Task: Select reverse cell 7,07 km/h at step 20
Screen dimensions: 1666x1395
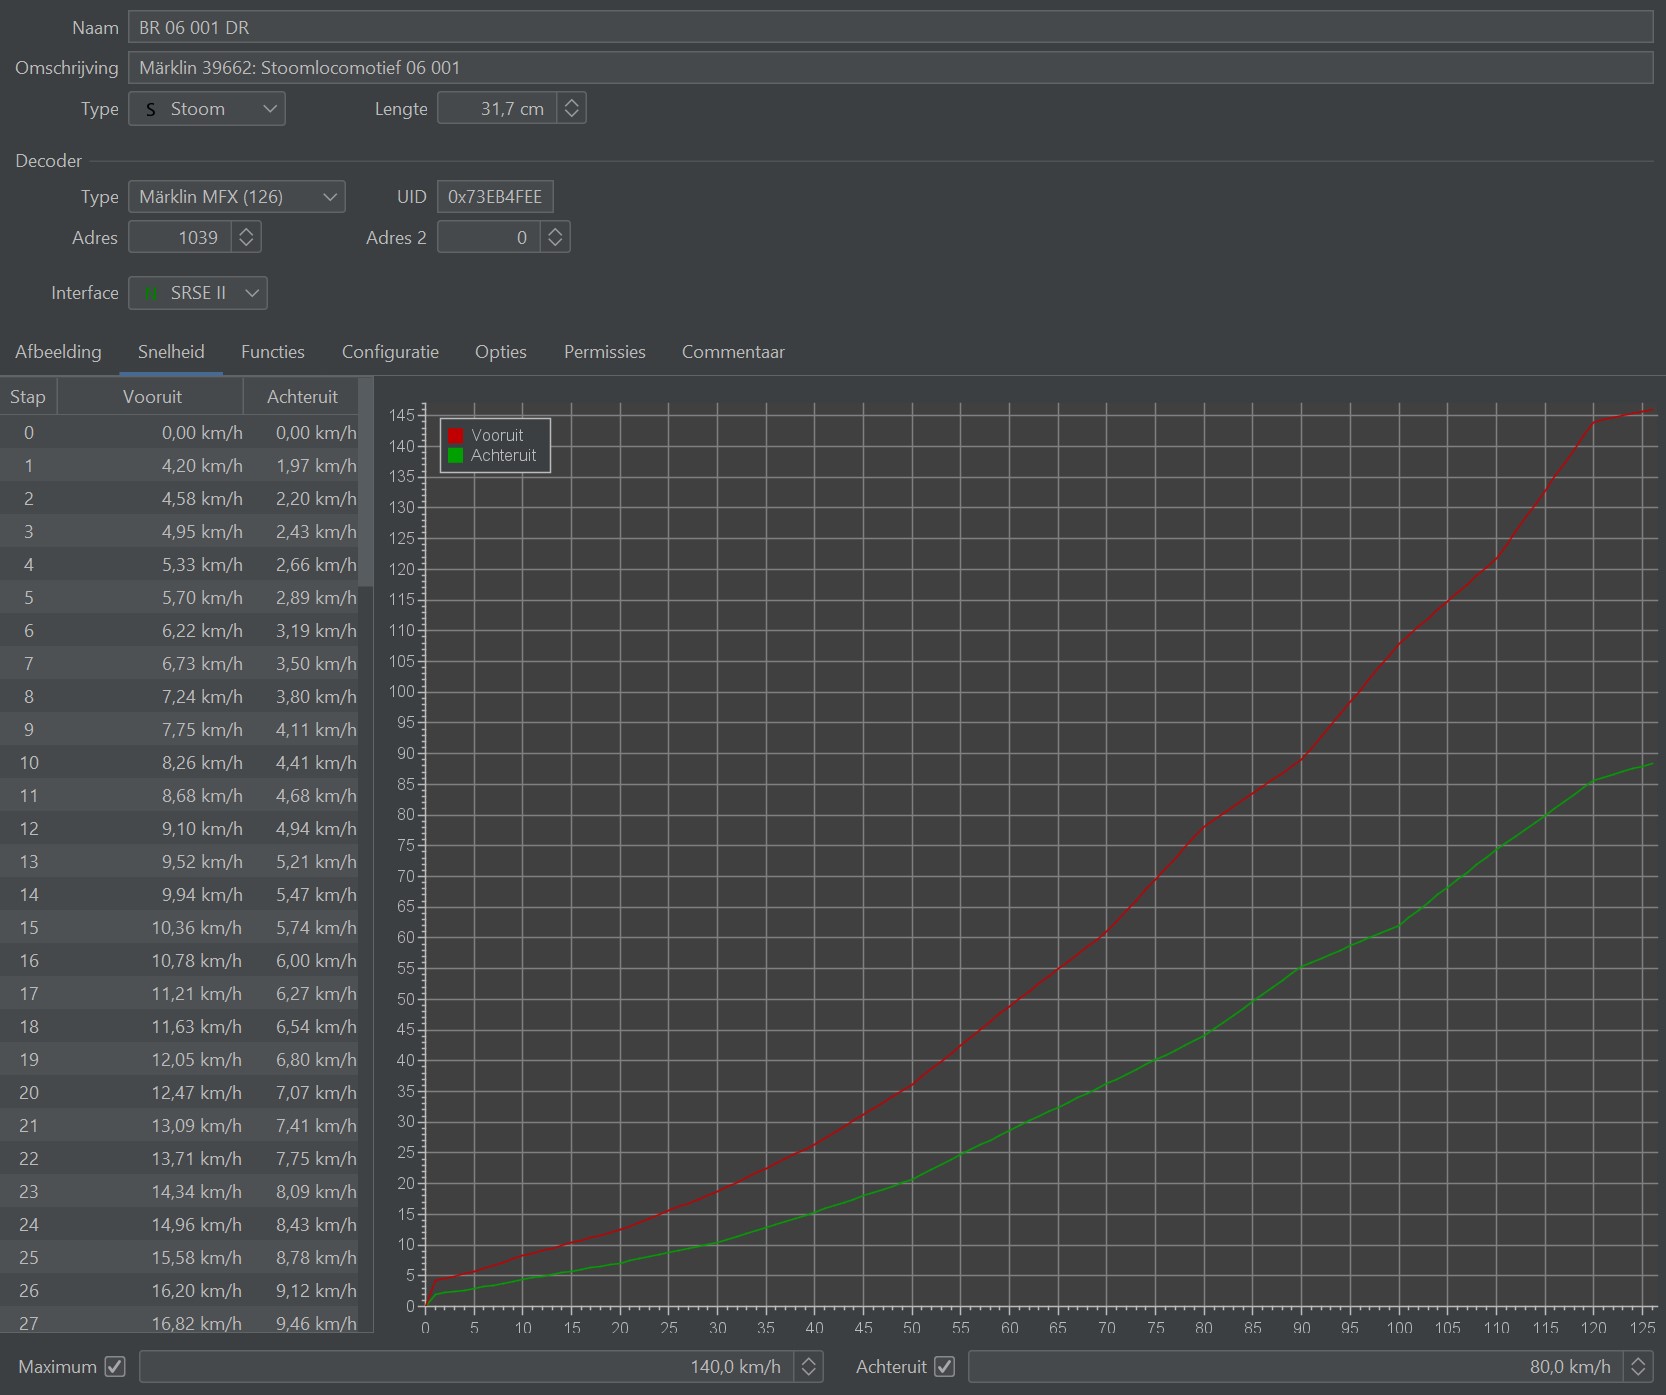Action: click(x=302, y=1093)
